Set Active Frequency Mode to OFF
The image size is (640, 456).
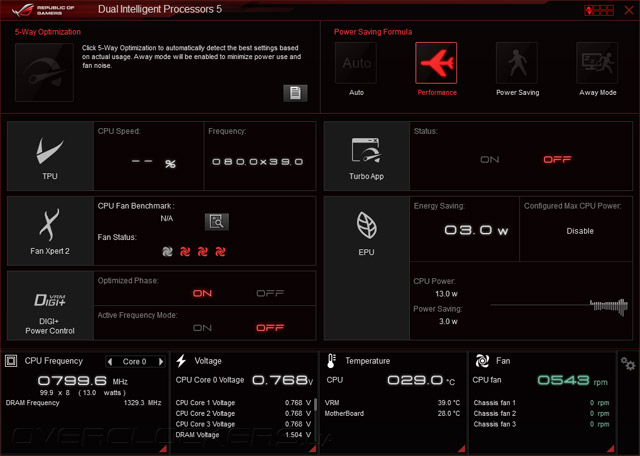pos(270,328)
